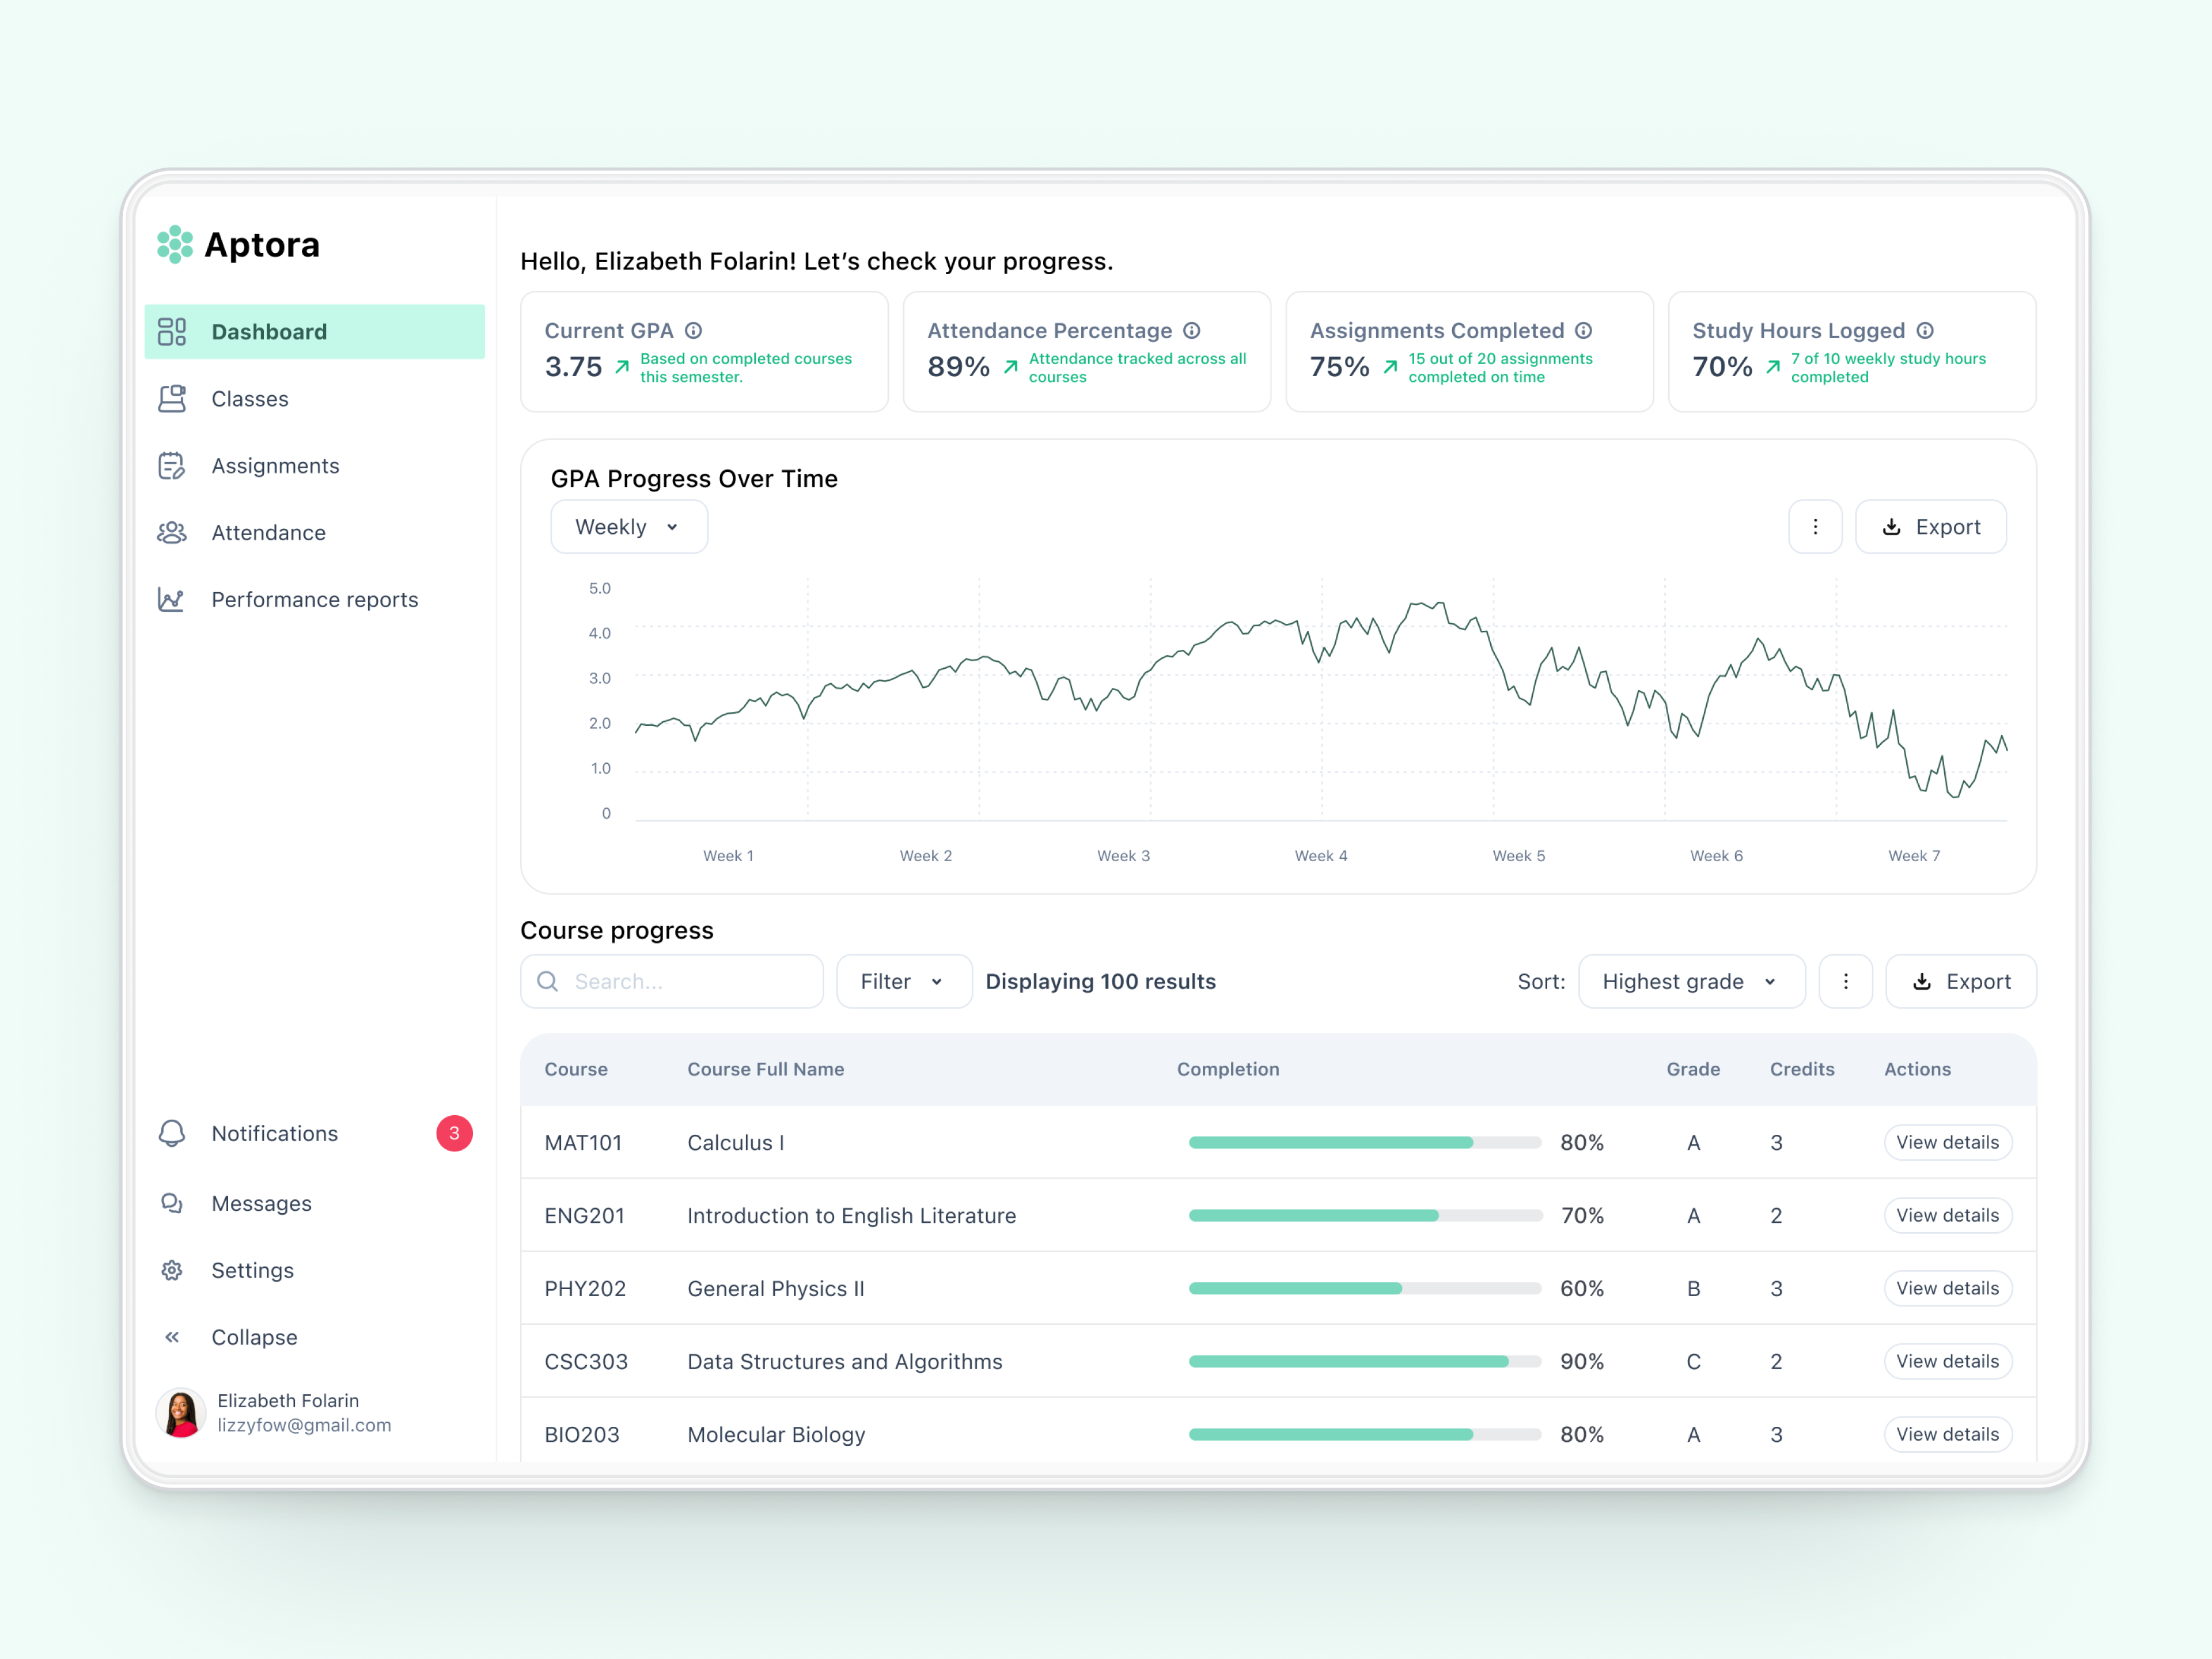Image resolution: width=2212 pixels, height=1659 pixels.
Task: Click the Classes sidebar icon
Action: [x=172, y=398]
